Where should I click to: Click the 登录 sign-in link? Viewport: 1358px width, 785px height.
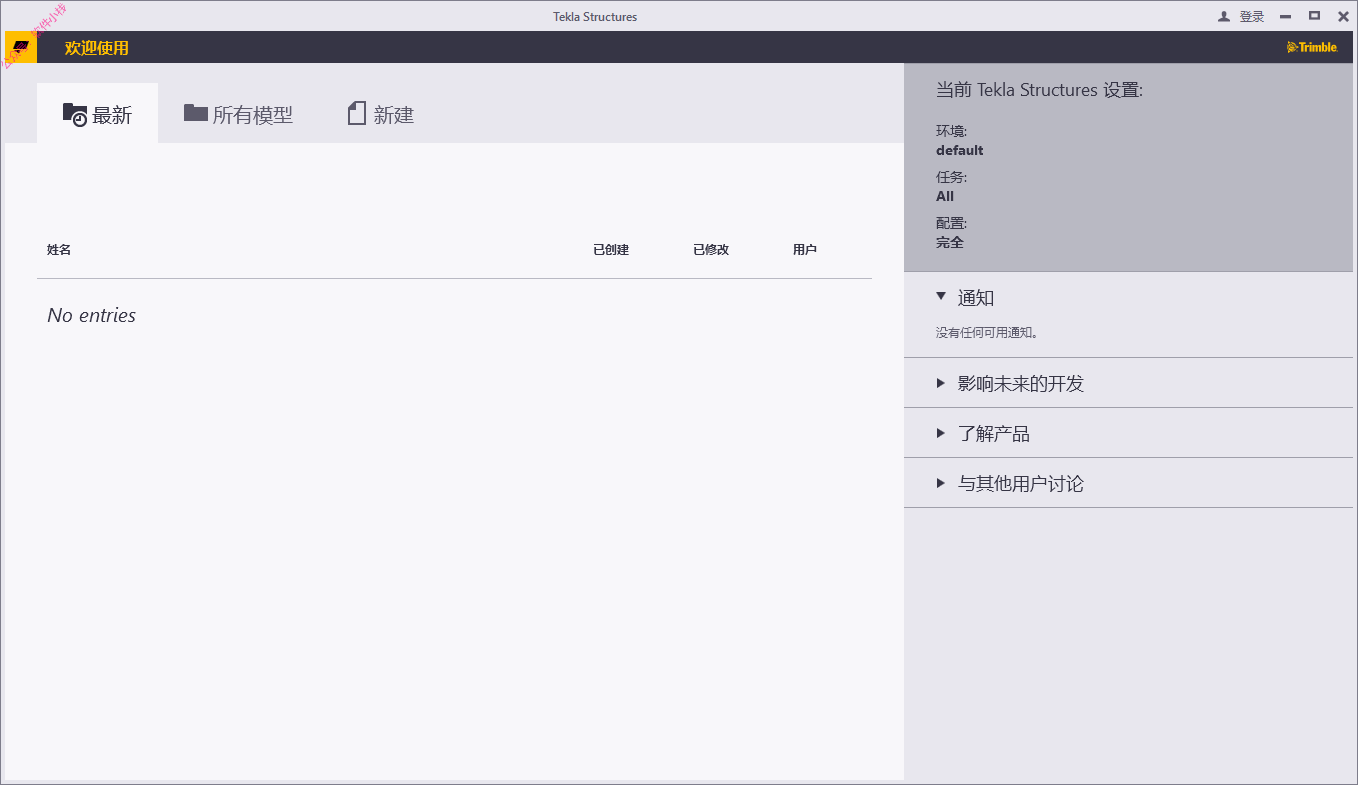point(1252,16)
